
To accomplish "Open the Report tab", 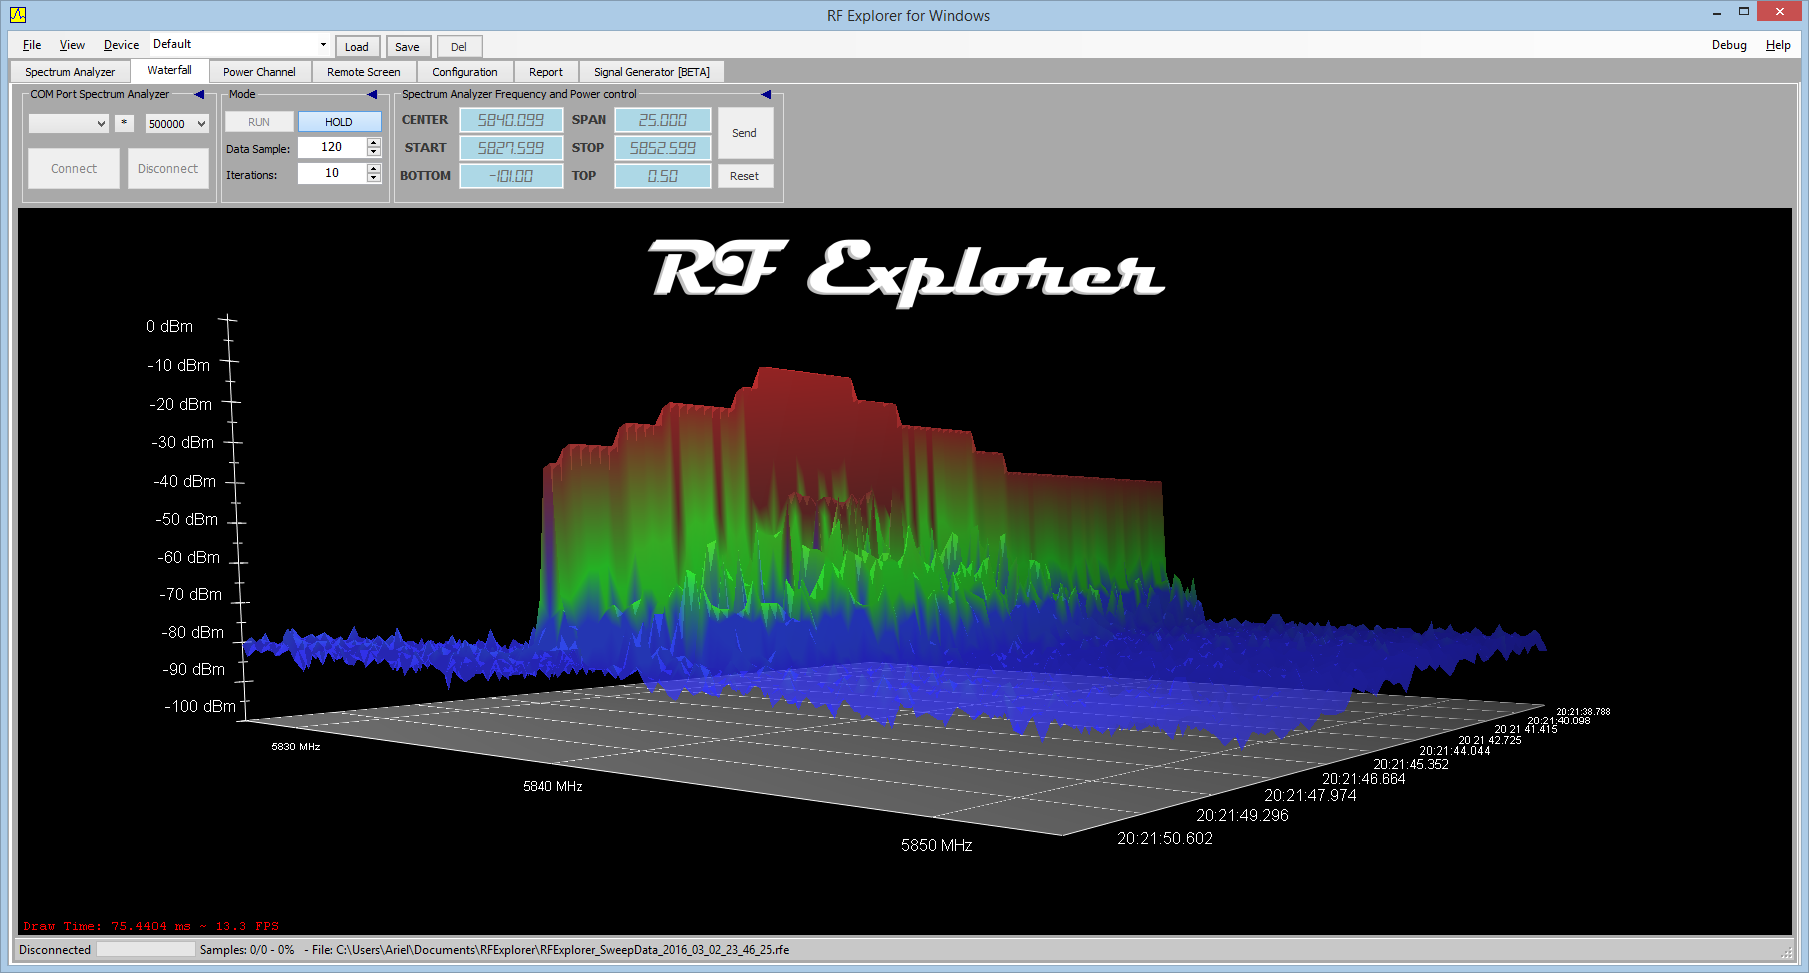I will (546, 72).
